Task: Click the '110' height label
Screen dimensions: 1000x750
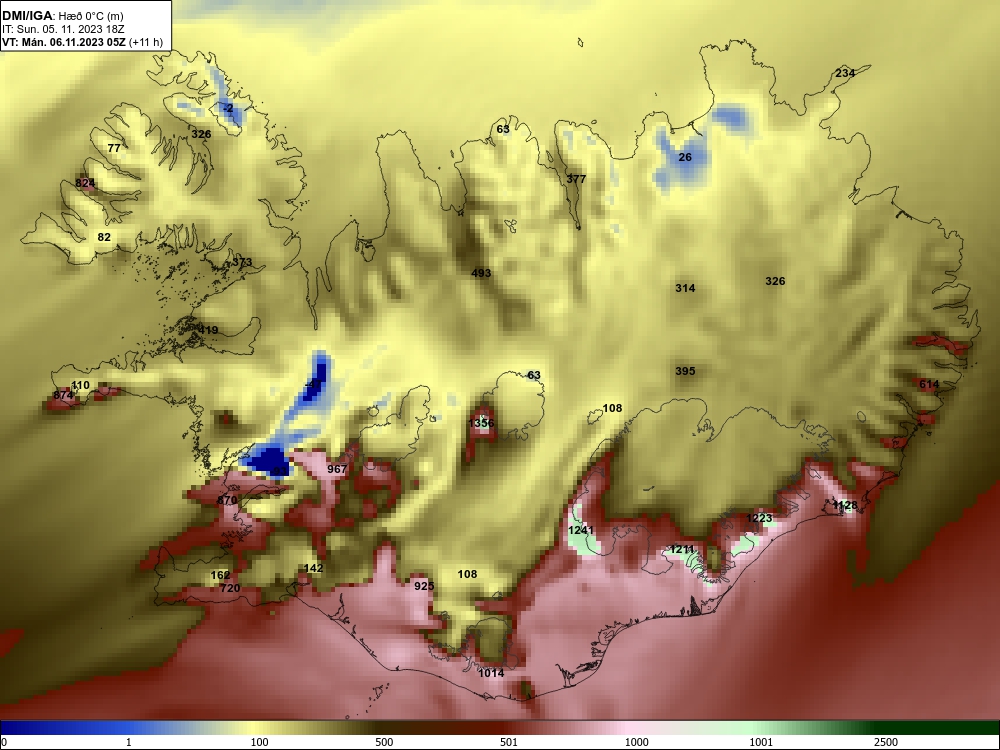Action: [80, 385]
